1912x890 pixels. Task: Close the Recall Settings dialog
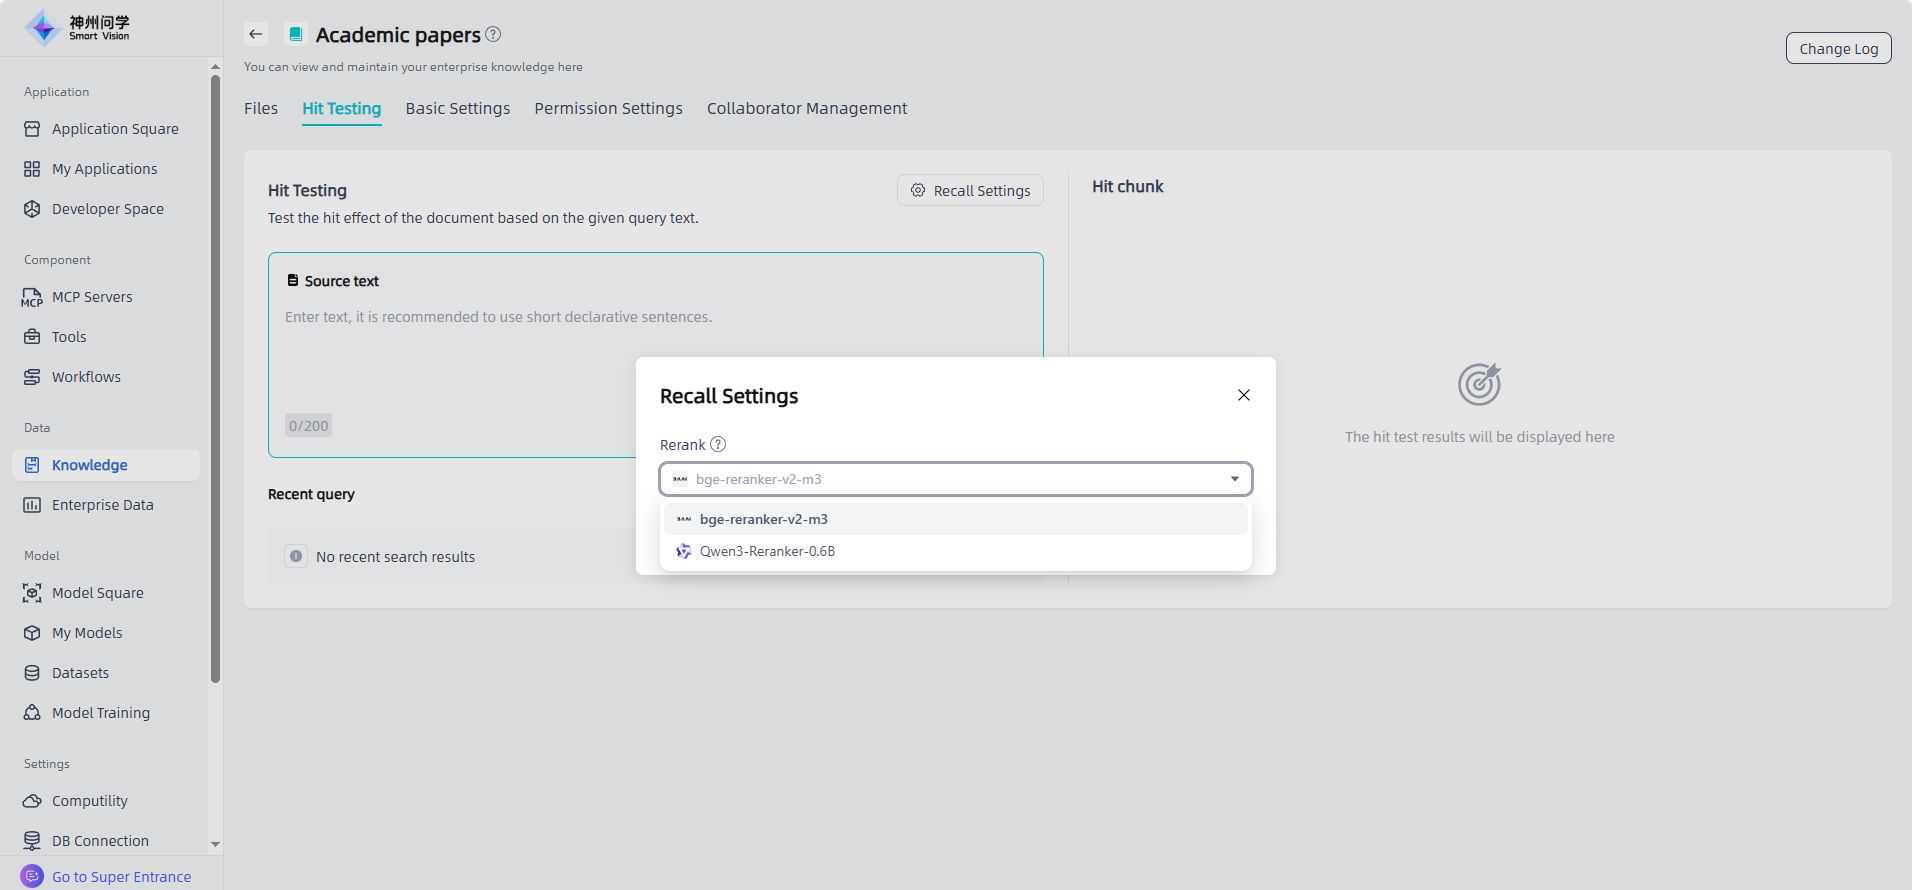click(x=1243, y=395)
